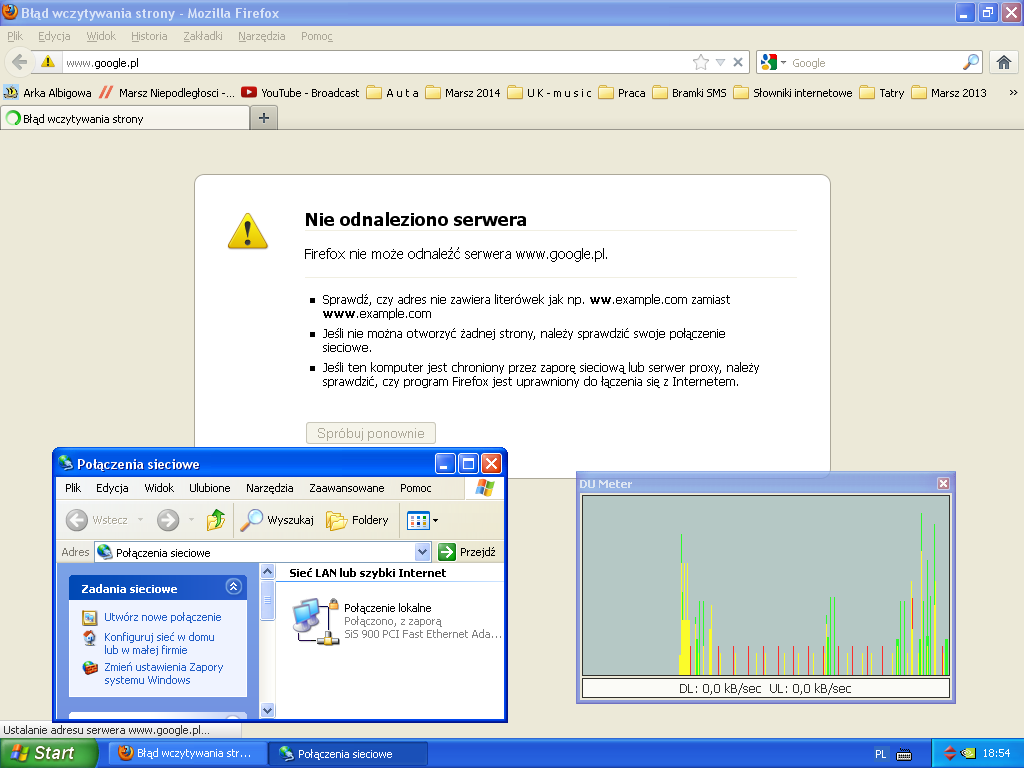Open the Firefox Zakładki menu
1024x768 pixels.
(x=202, y=36)
